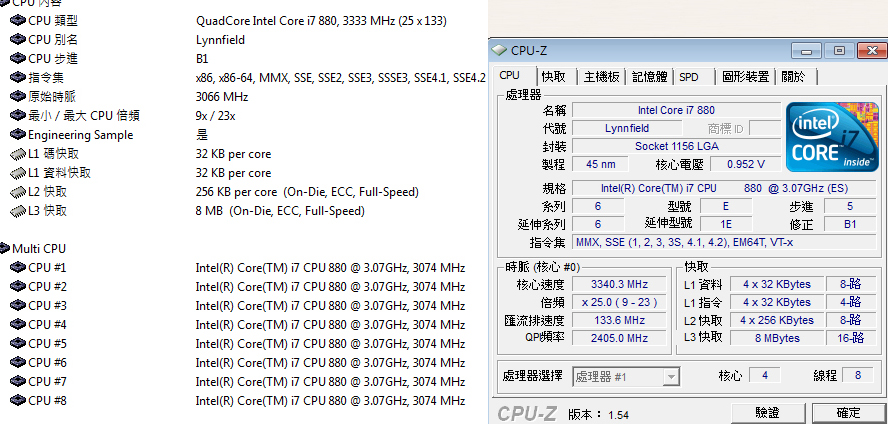888x424 pixels.
Task: Switch to the 快取 tab
Action: click(557, 77)
